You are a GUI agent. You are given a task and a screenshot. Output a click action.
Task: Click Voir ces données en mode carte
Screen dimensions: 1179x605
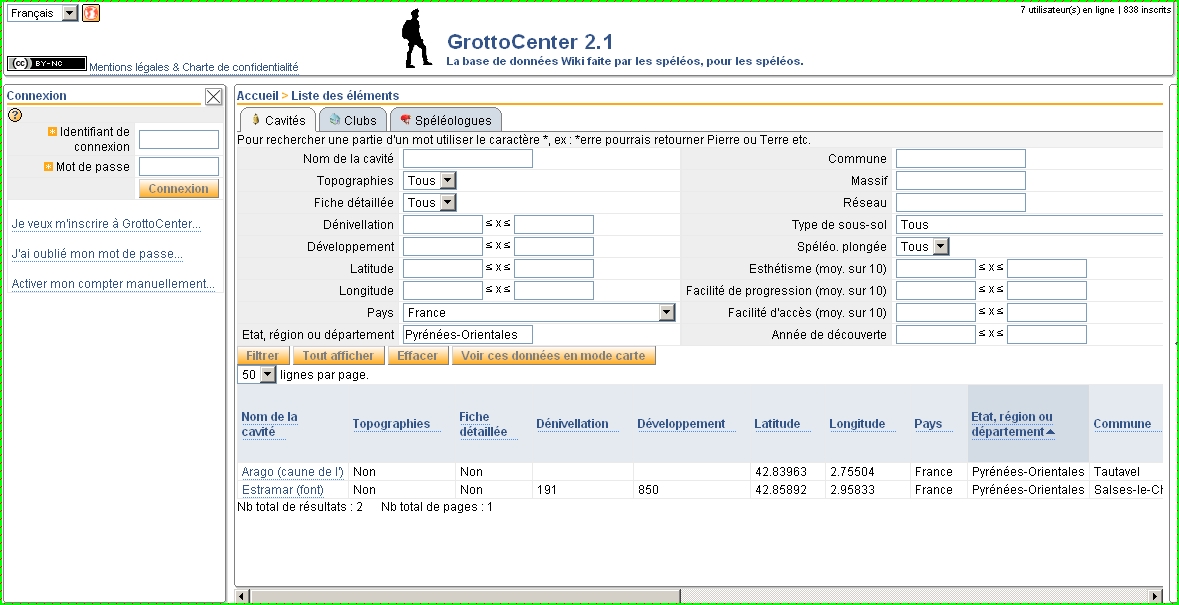(553, 355)
